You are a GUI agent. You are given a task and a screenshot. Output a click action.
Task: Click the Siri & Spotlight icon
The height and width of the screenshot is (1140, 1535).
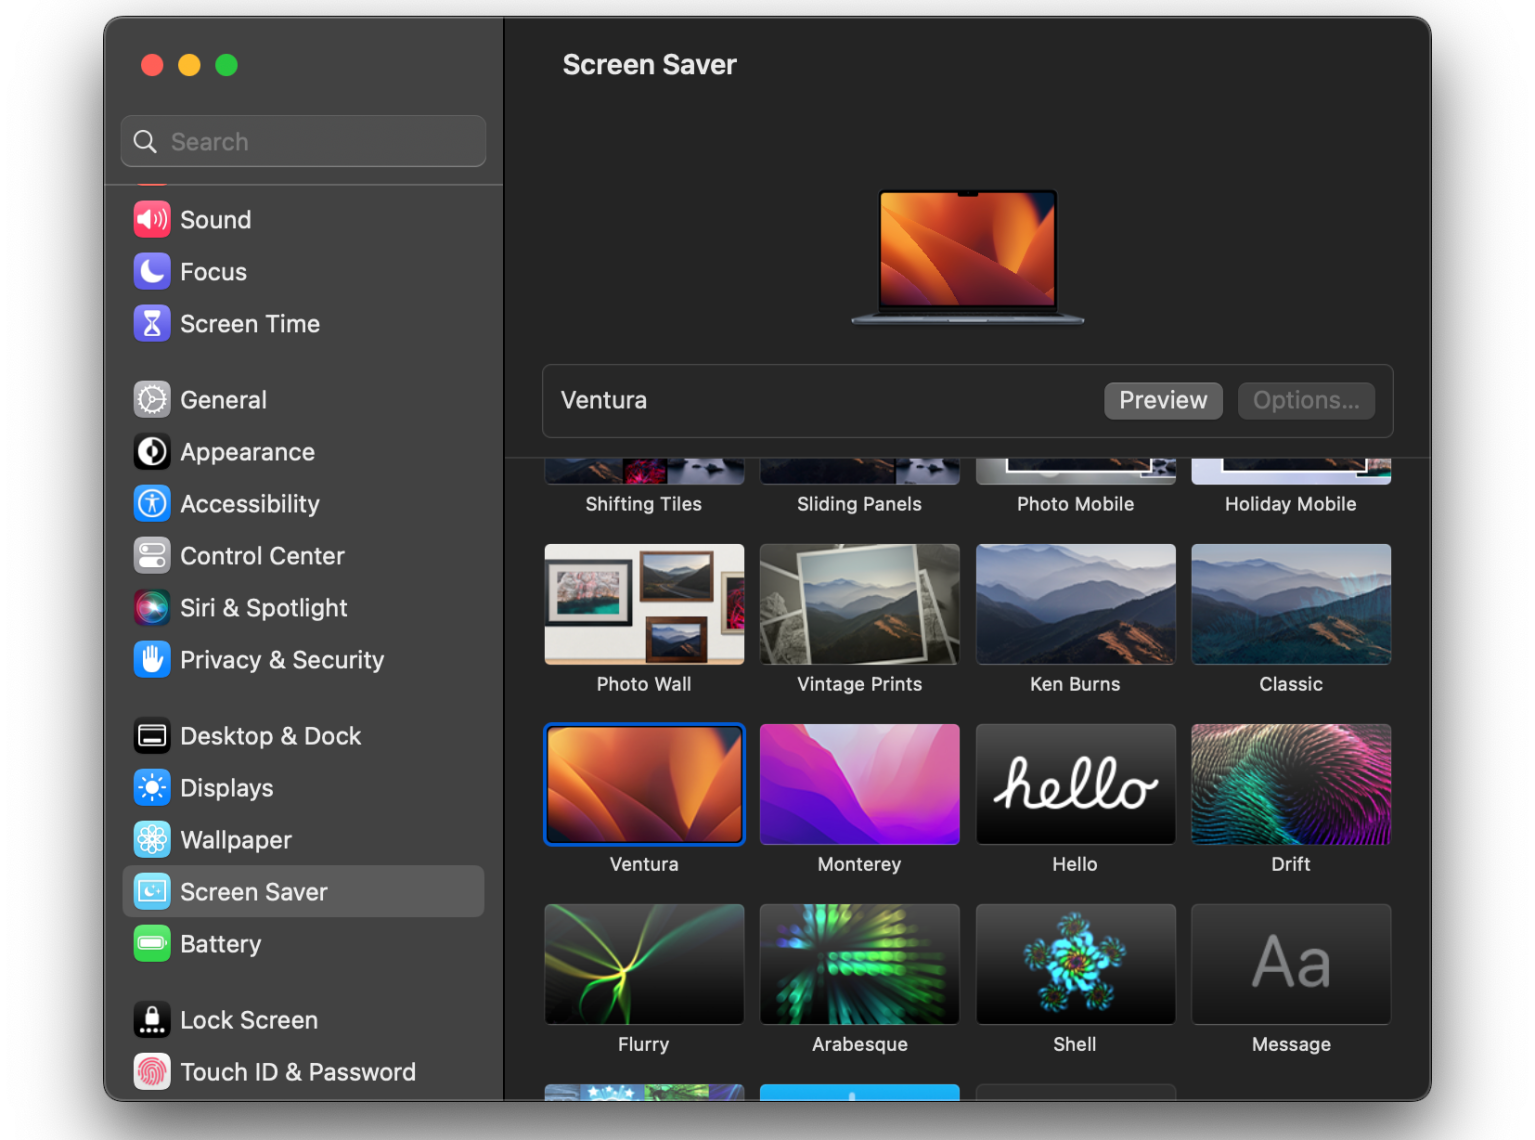click(152, 608)
